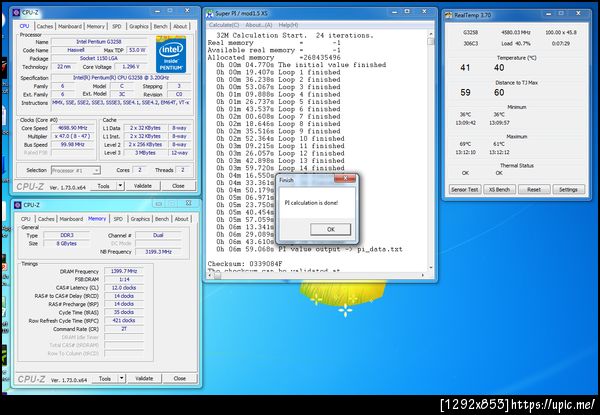Click CPU-Z title bar icon in bottom window
600x415 pixels.
17,205
